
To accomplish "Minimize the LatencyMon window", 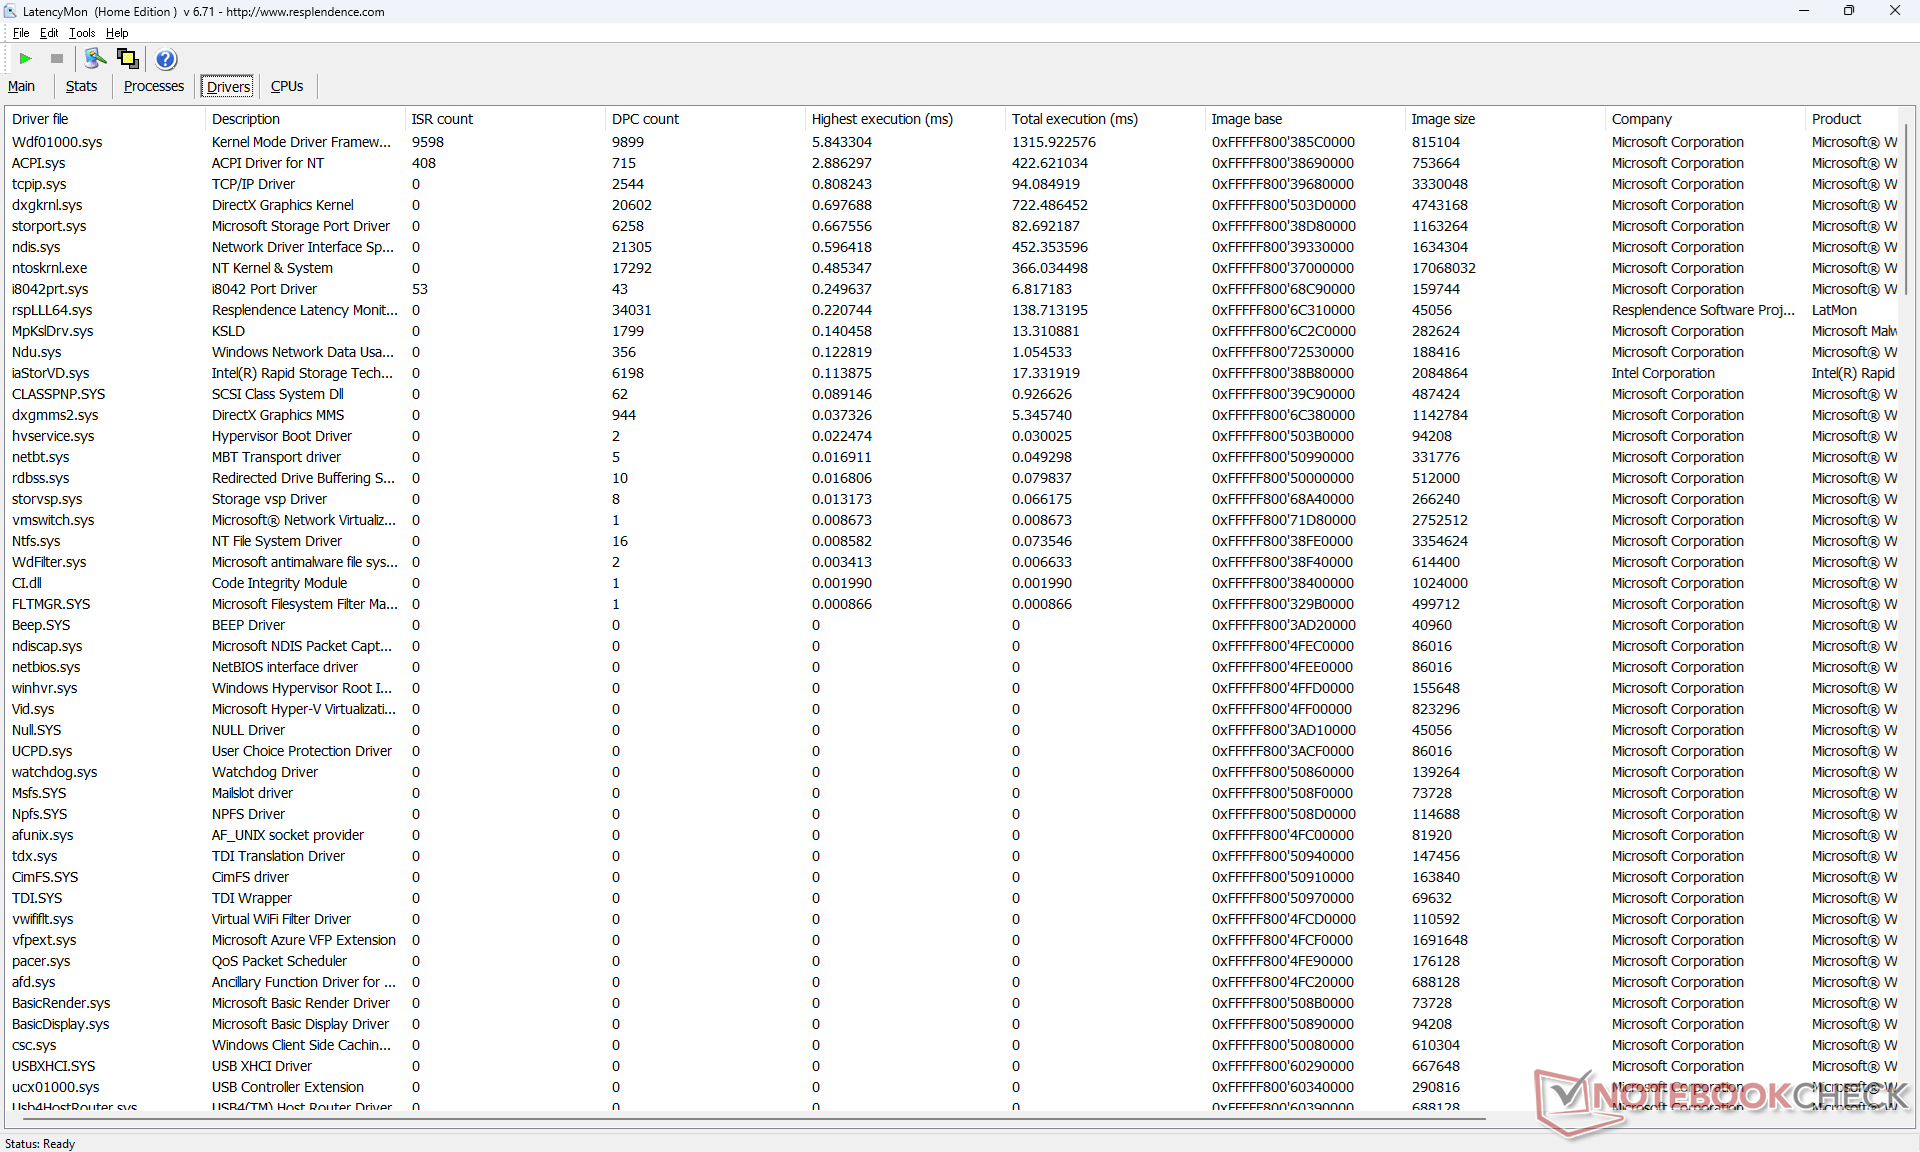I will pyautogui.click(x=1803, y=11).
